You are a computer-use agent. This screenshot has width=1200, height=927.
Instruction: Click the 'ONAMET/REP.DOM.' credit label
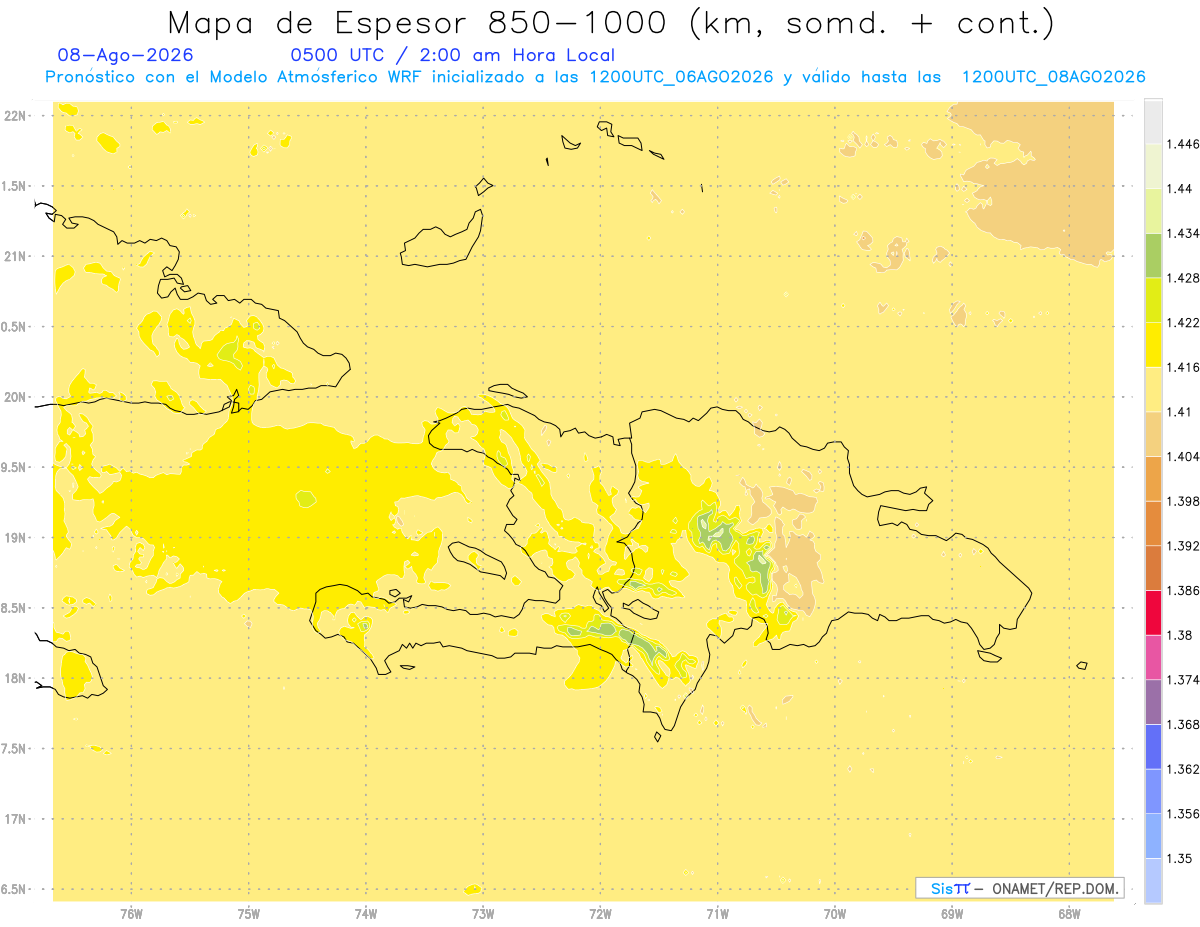click(1056, 888)
